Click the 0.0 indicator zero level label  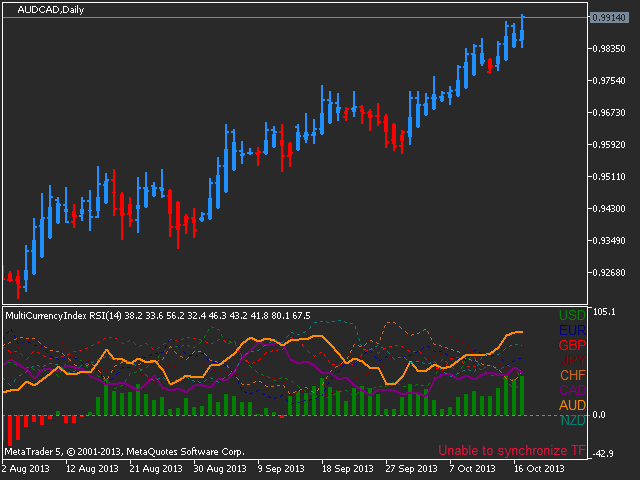click(600, 414)
